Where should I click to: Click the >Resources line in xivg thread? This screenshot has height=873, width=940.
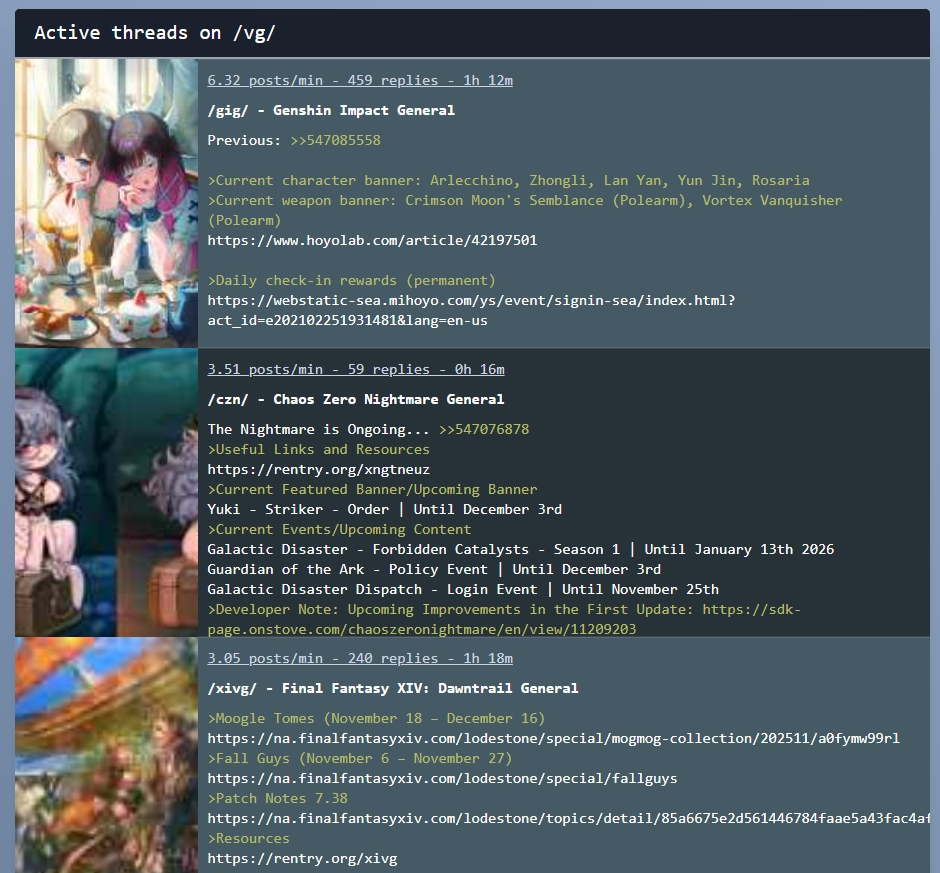tap(248, 839)
